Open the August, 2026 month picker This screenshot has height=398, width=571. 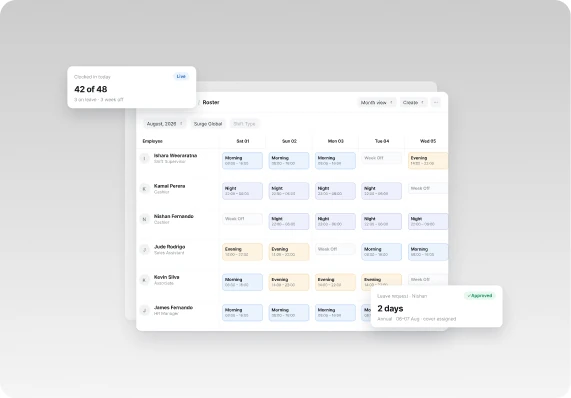click(x=165, y=124)
